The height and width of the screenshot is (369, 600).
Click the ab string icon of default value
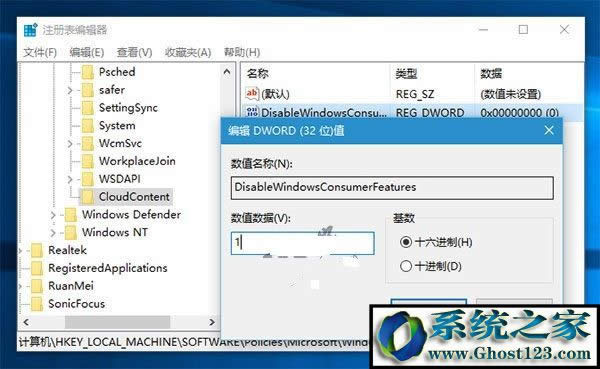click(252, 93)
